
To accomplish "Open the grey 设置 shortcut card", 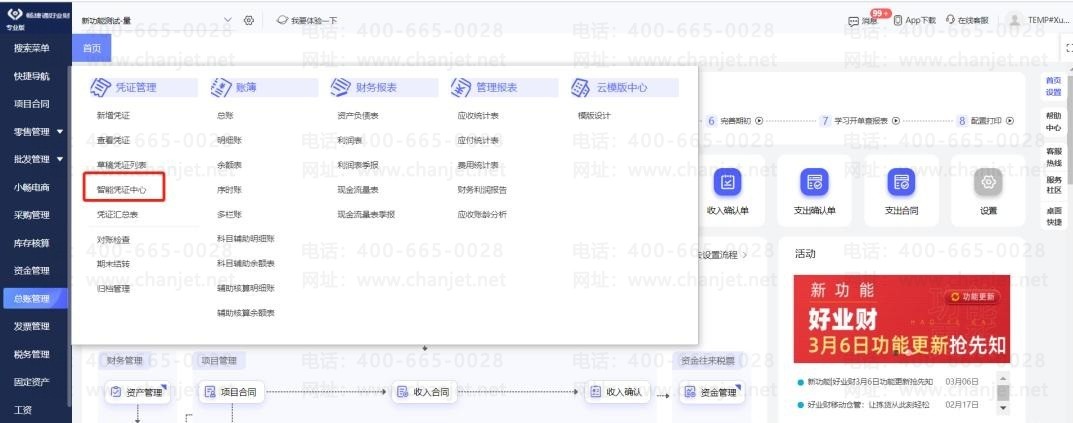I will (x=988, y=190).
